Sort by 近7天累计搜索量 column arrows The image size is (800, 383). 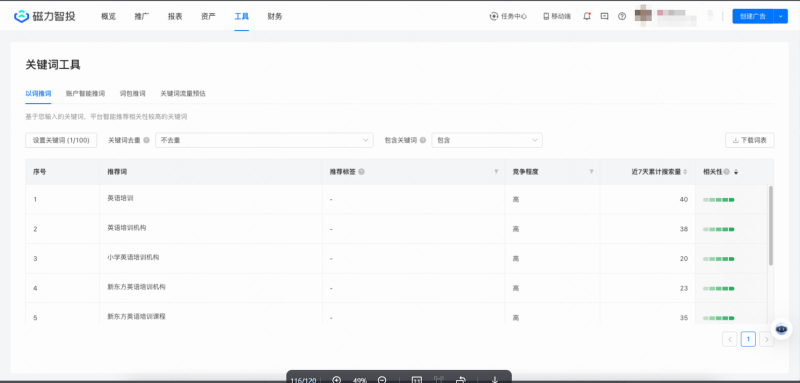click(x=685, y=172)
